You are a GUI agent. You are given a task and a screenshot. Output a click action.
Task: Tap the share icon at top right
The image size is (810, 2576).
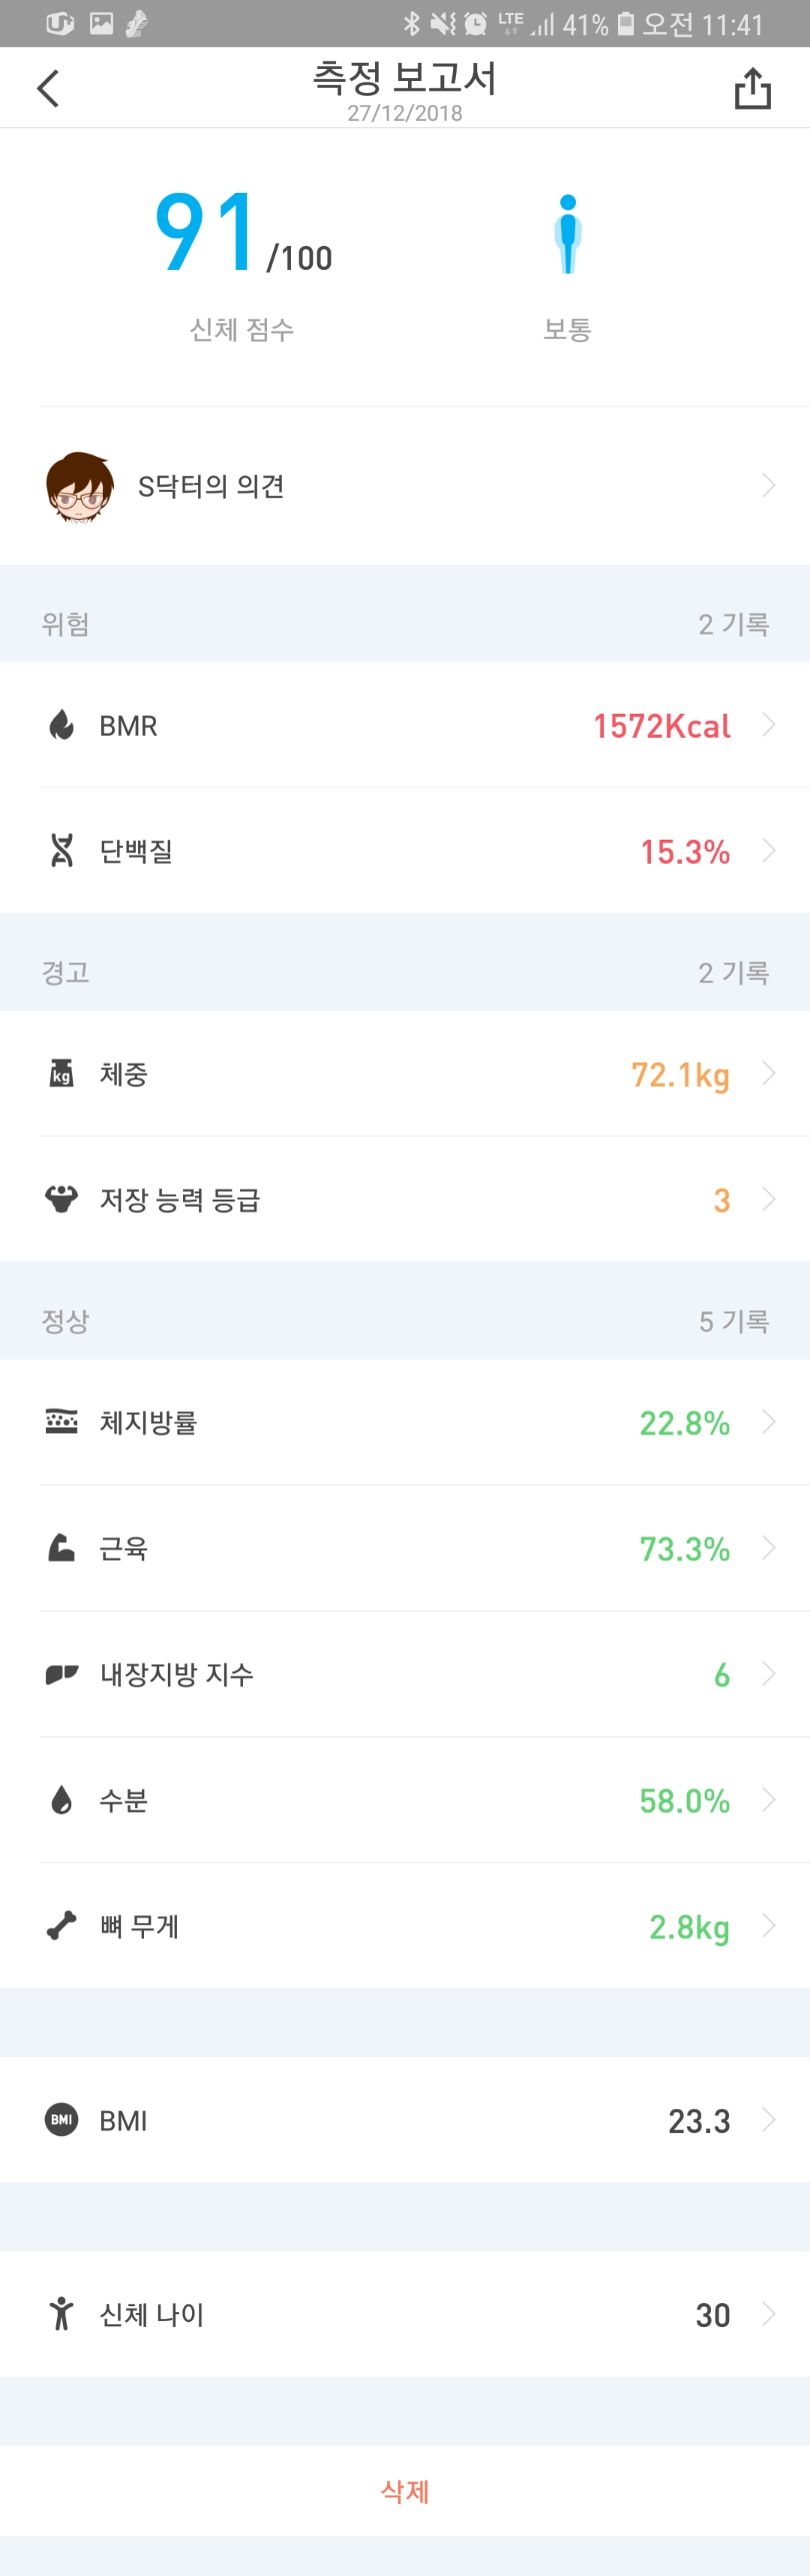point(752,88)
